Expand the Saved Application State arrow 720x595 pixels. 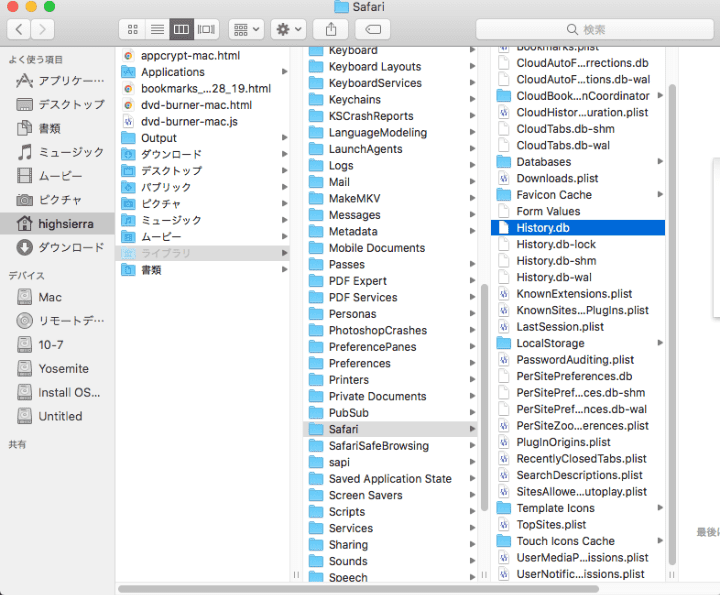coord(472,478)
